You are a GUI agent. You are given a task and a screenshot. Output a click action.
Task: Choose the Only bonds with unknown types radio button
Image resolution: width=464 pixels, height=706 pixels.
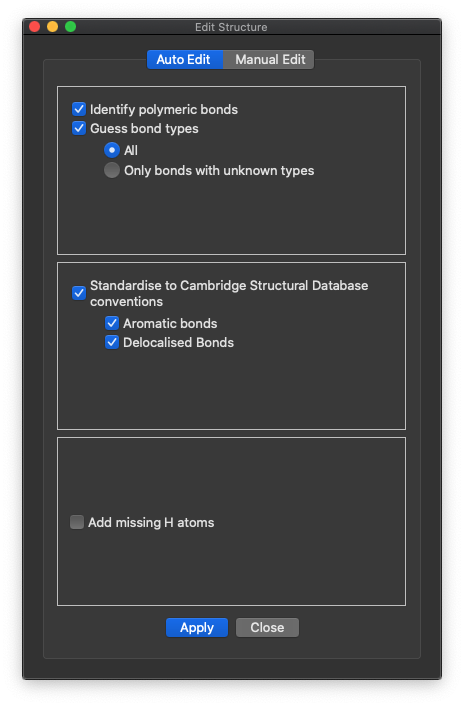[x=112, y=170]
